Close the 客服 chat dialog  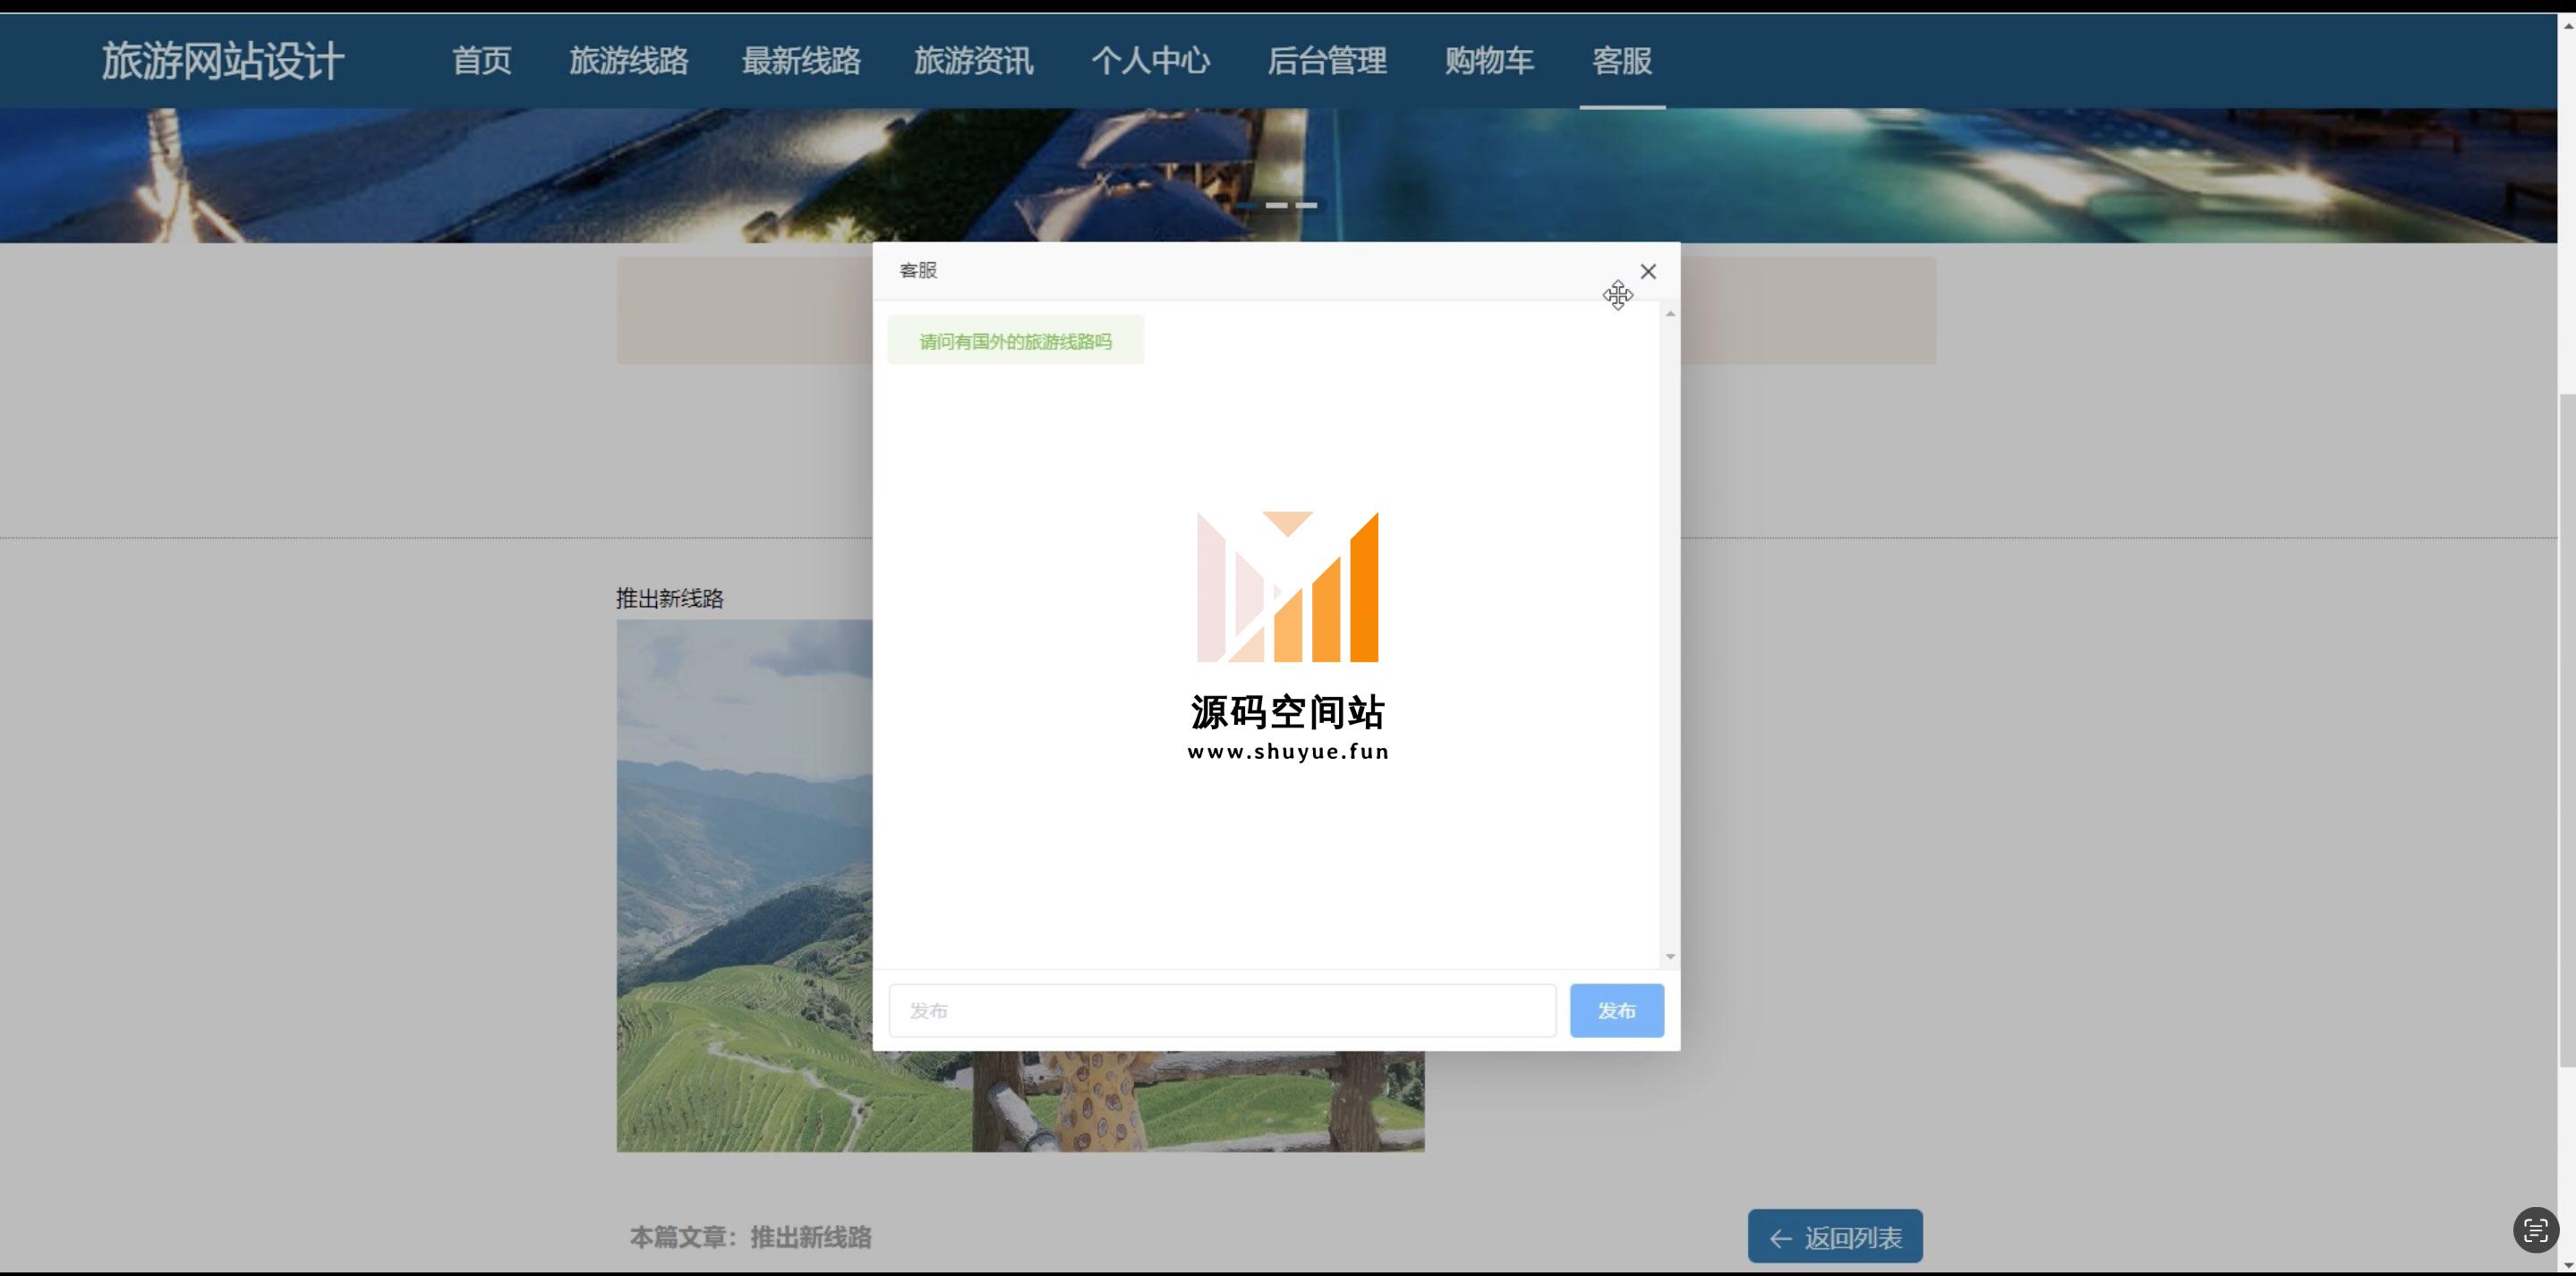pos(1648,271)
